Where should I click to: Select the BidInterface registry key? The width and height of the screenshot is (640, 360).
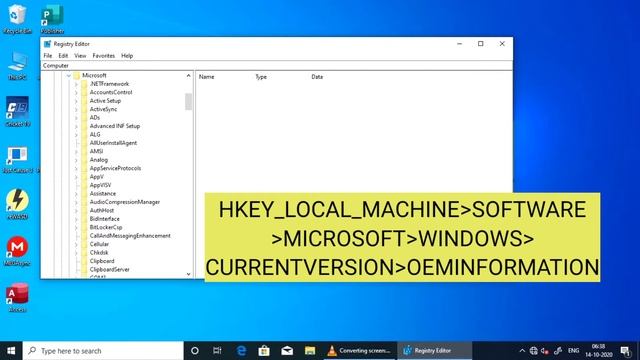click(x=104, y=219)
